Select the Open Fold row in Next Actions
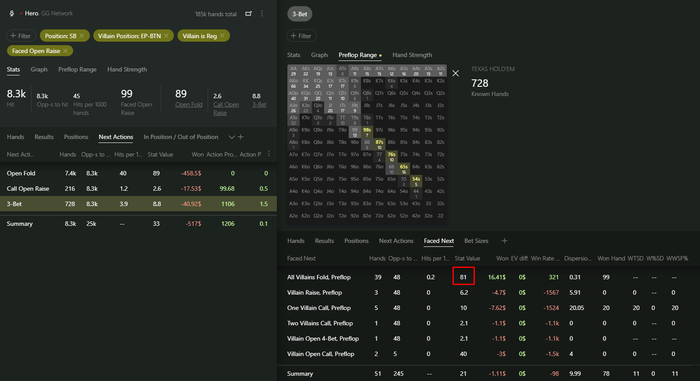The width and height of the screenshot is (700, 381). coord(138,173)
